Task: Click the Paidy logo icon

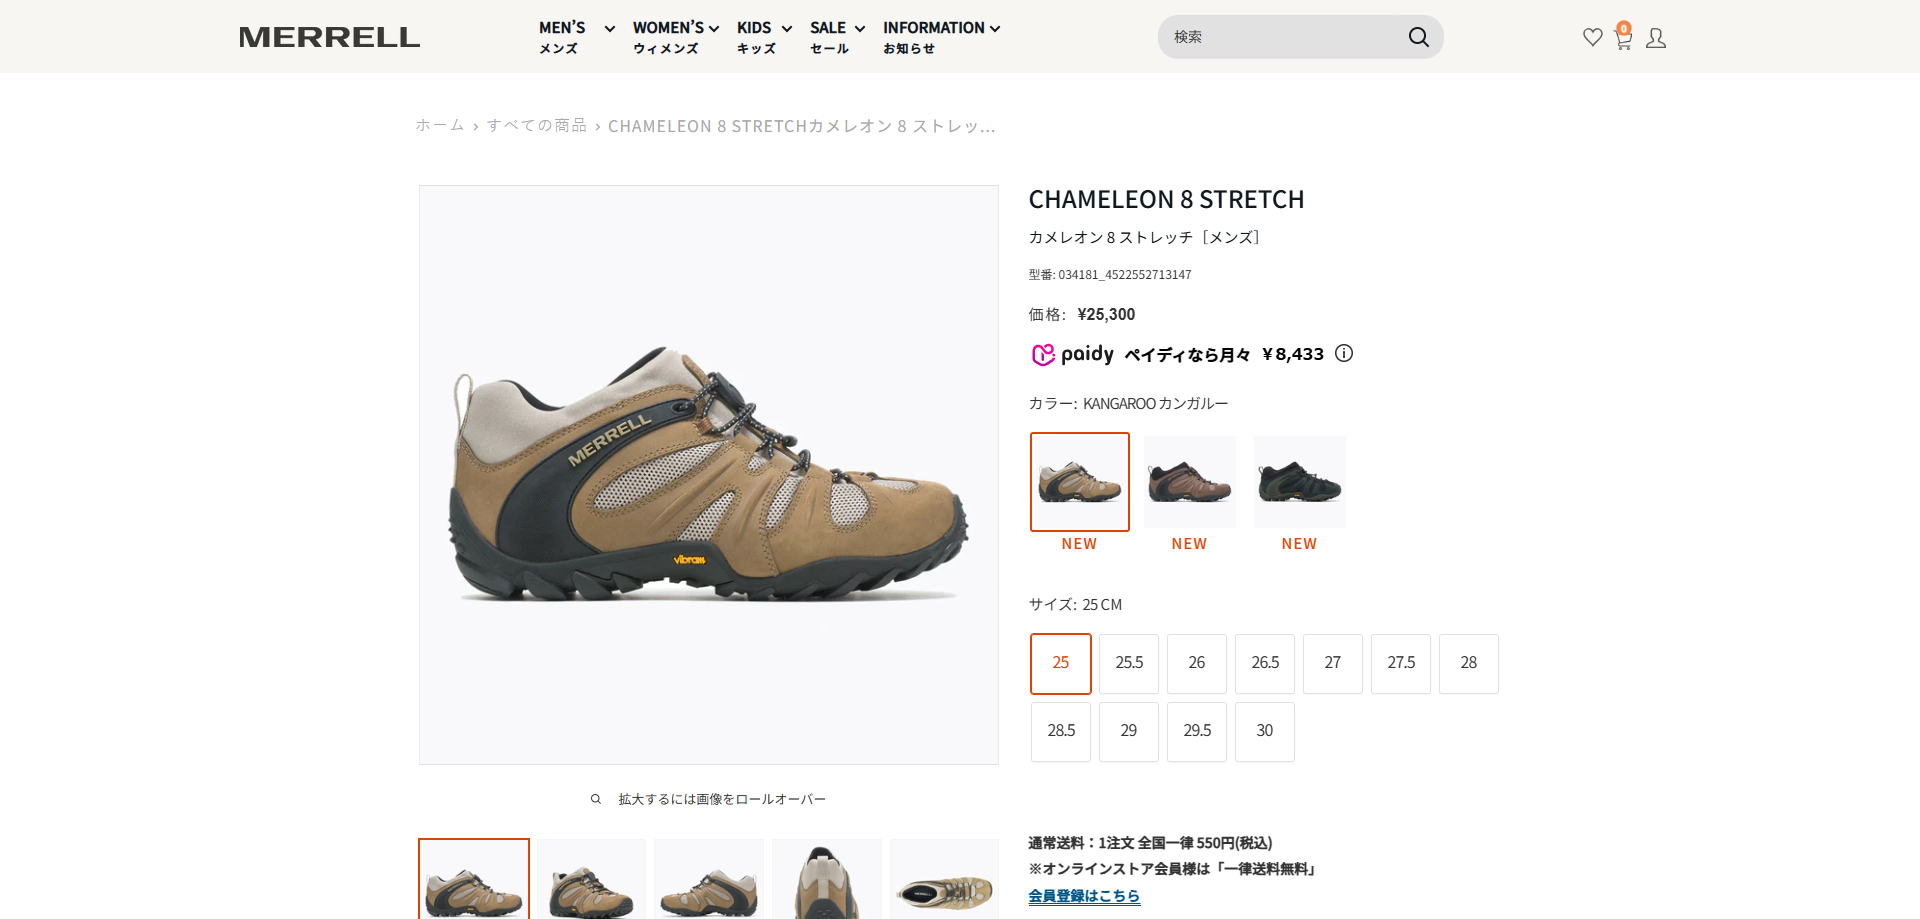Action: (x=1043, y=354)
